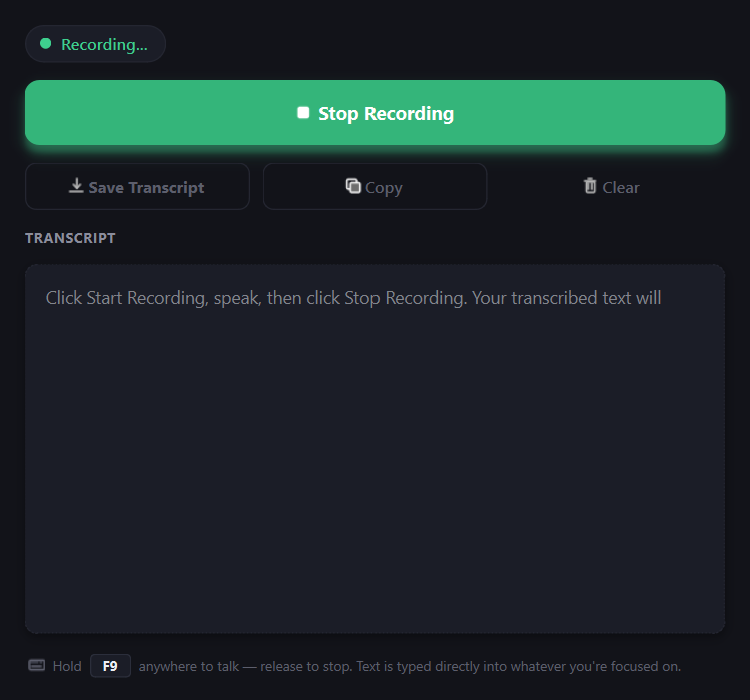Image resolution: width=750 pixels, height=700 pixels.
Task: Click the 'Hold' label text
Action: click(67, 666)
